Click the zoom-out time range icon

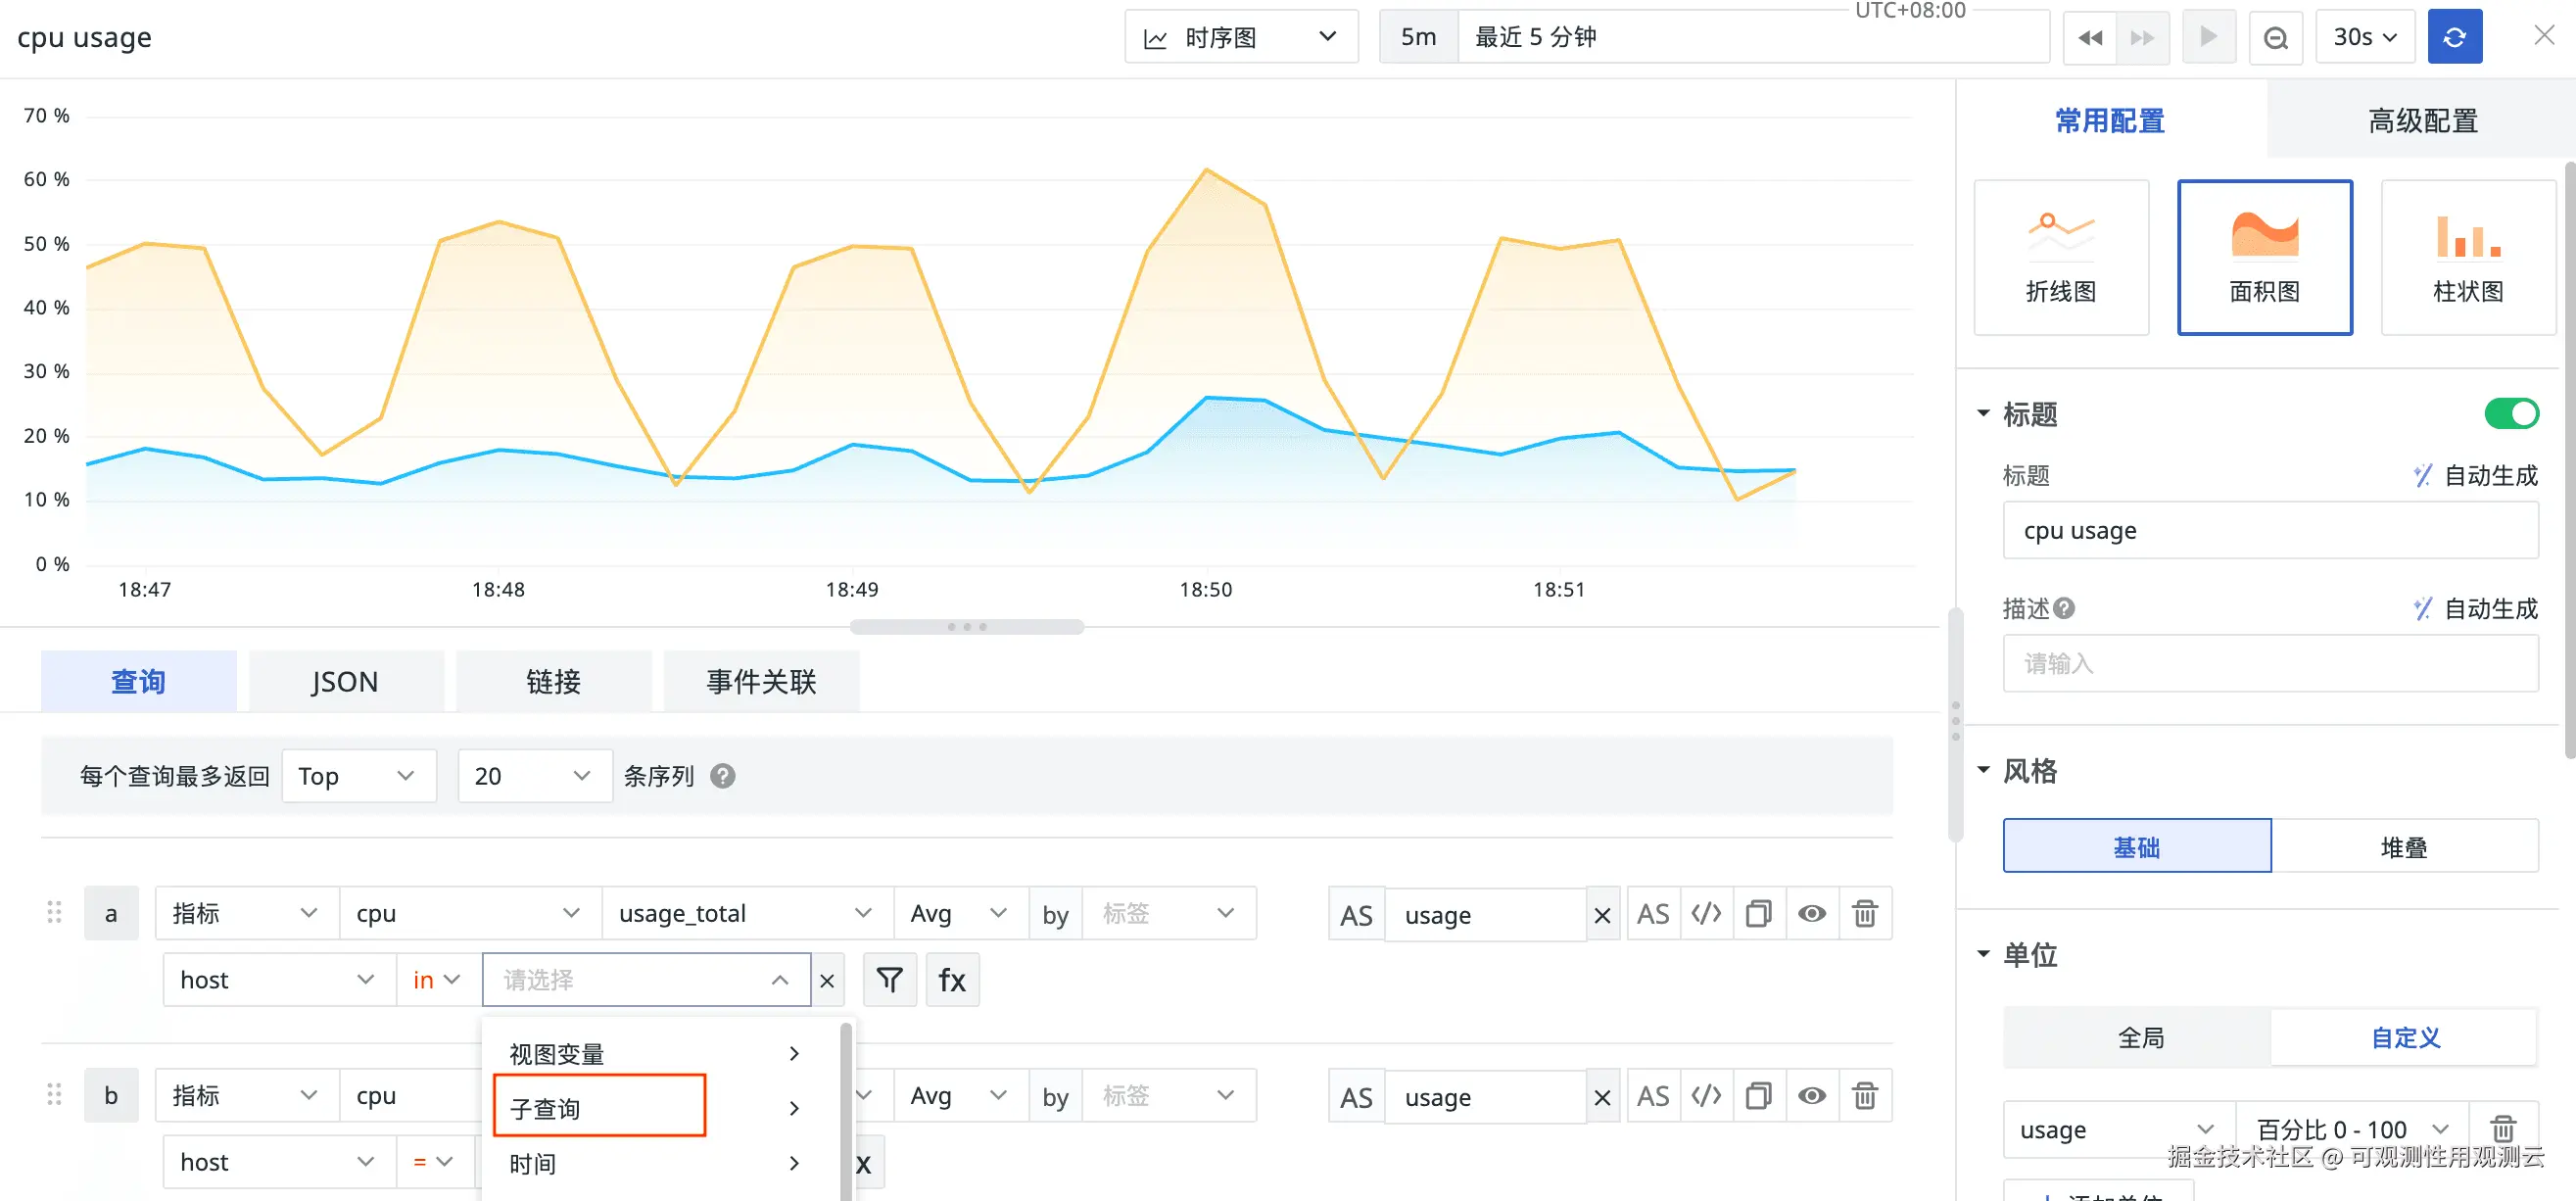click(x=2275, y=37)
